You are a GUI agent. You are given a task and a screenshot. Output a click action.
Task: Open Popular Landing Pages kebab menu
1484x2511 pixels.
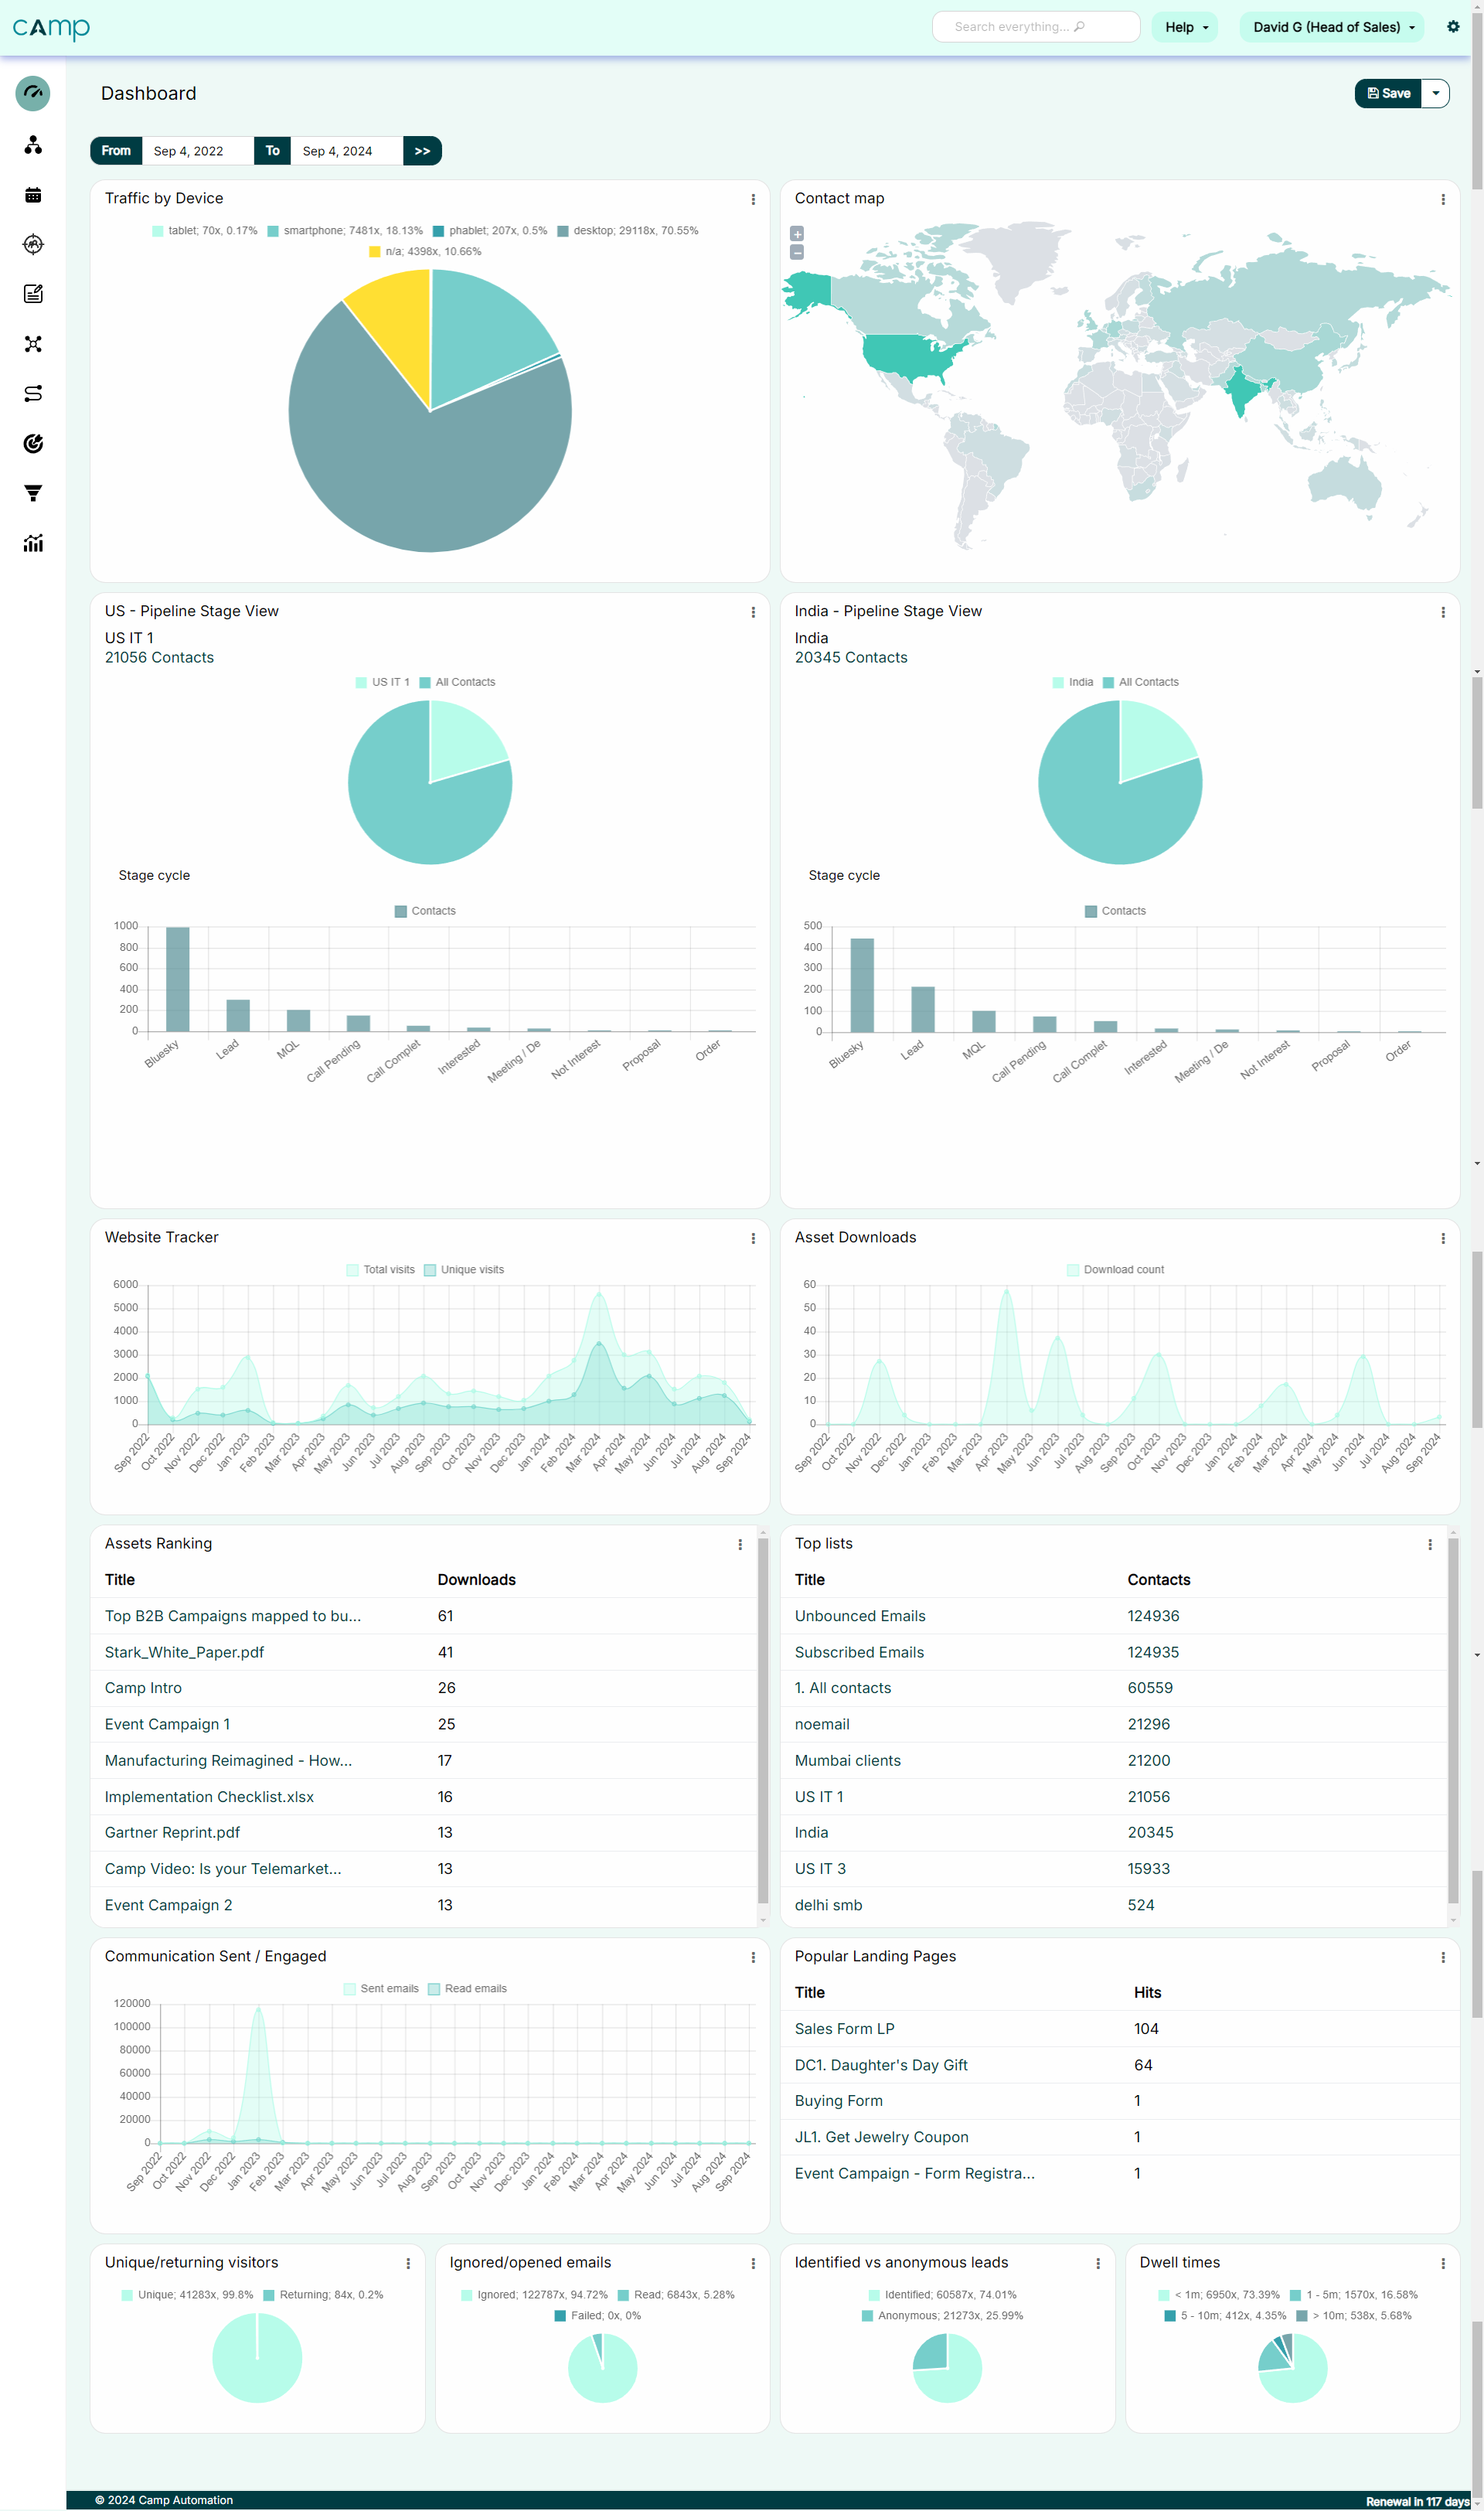pos(1443,1958)
